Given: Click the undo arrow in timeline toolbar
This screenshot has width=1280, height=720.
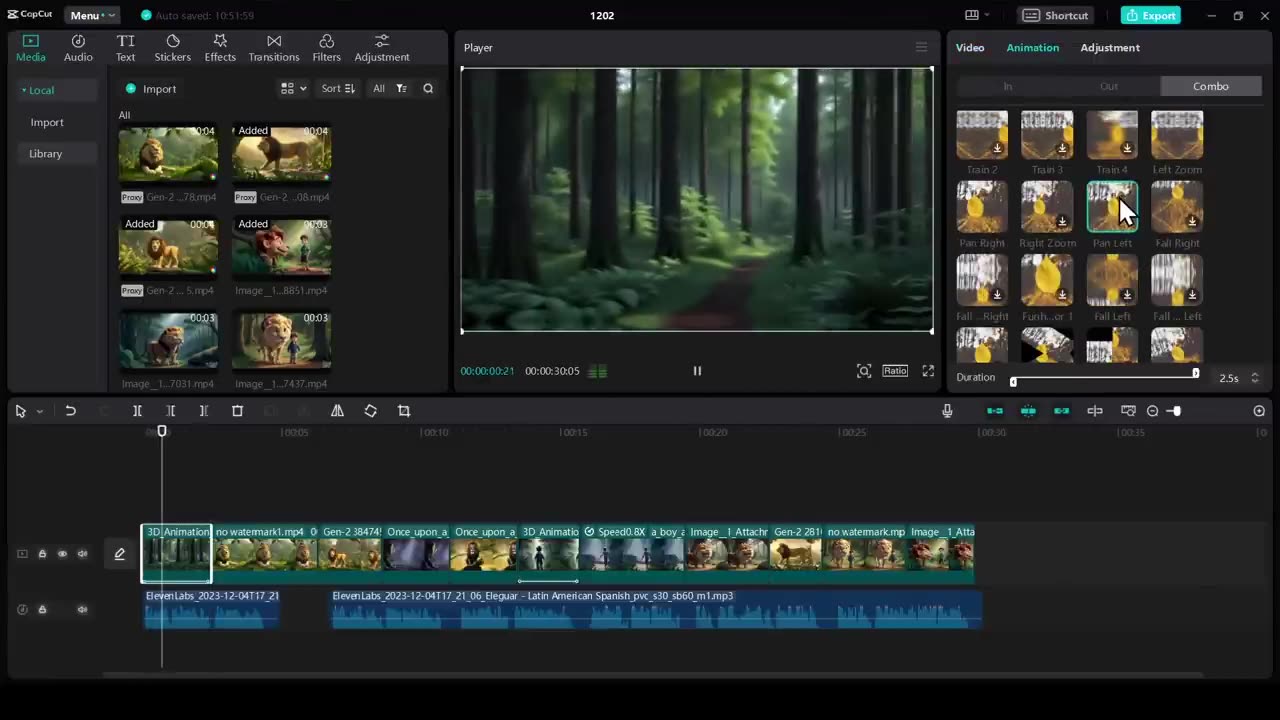Looking at the screenshot, I should pyautogui.click(x=70, y=411).
